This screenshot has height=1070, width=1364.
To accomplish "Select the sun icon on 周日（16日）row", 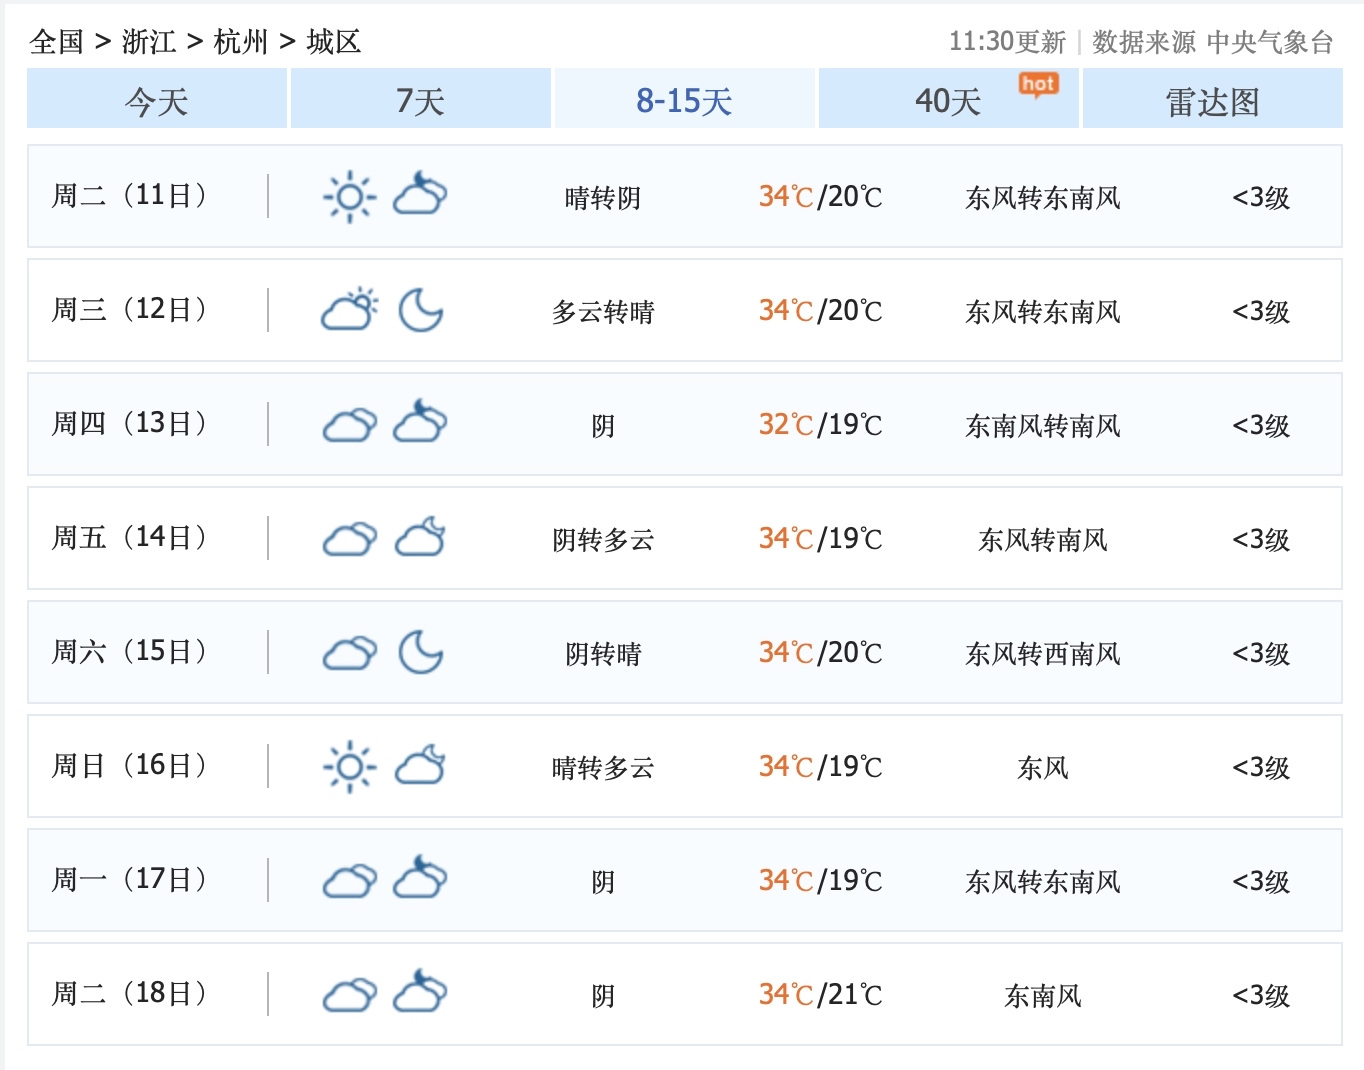I will tap(348, 767).
